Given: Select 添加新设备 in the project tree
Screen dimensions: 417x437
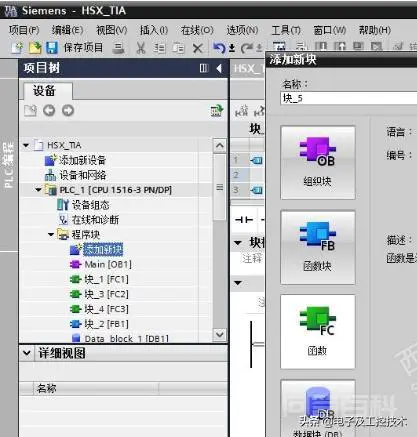Looking at the screenshot, I should click(x=83, y=160).
